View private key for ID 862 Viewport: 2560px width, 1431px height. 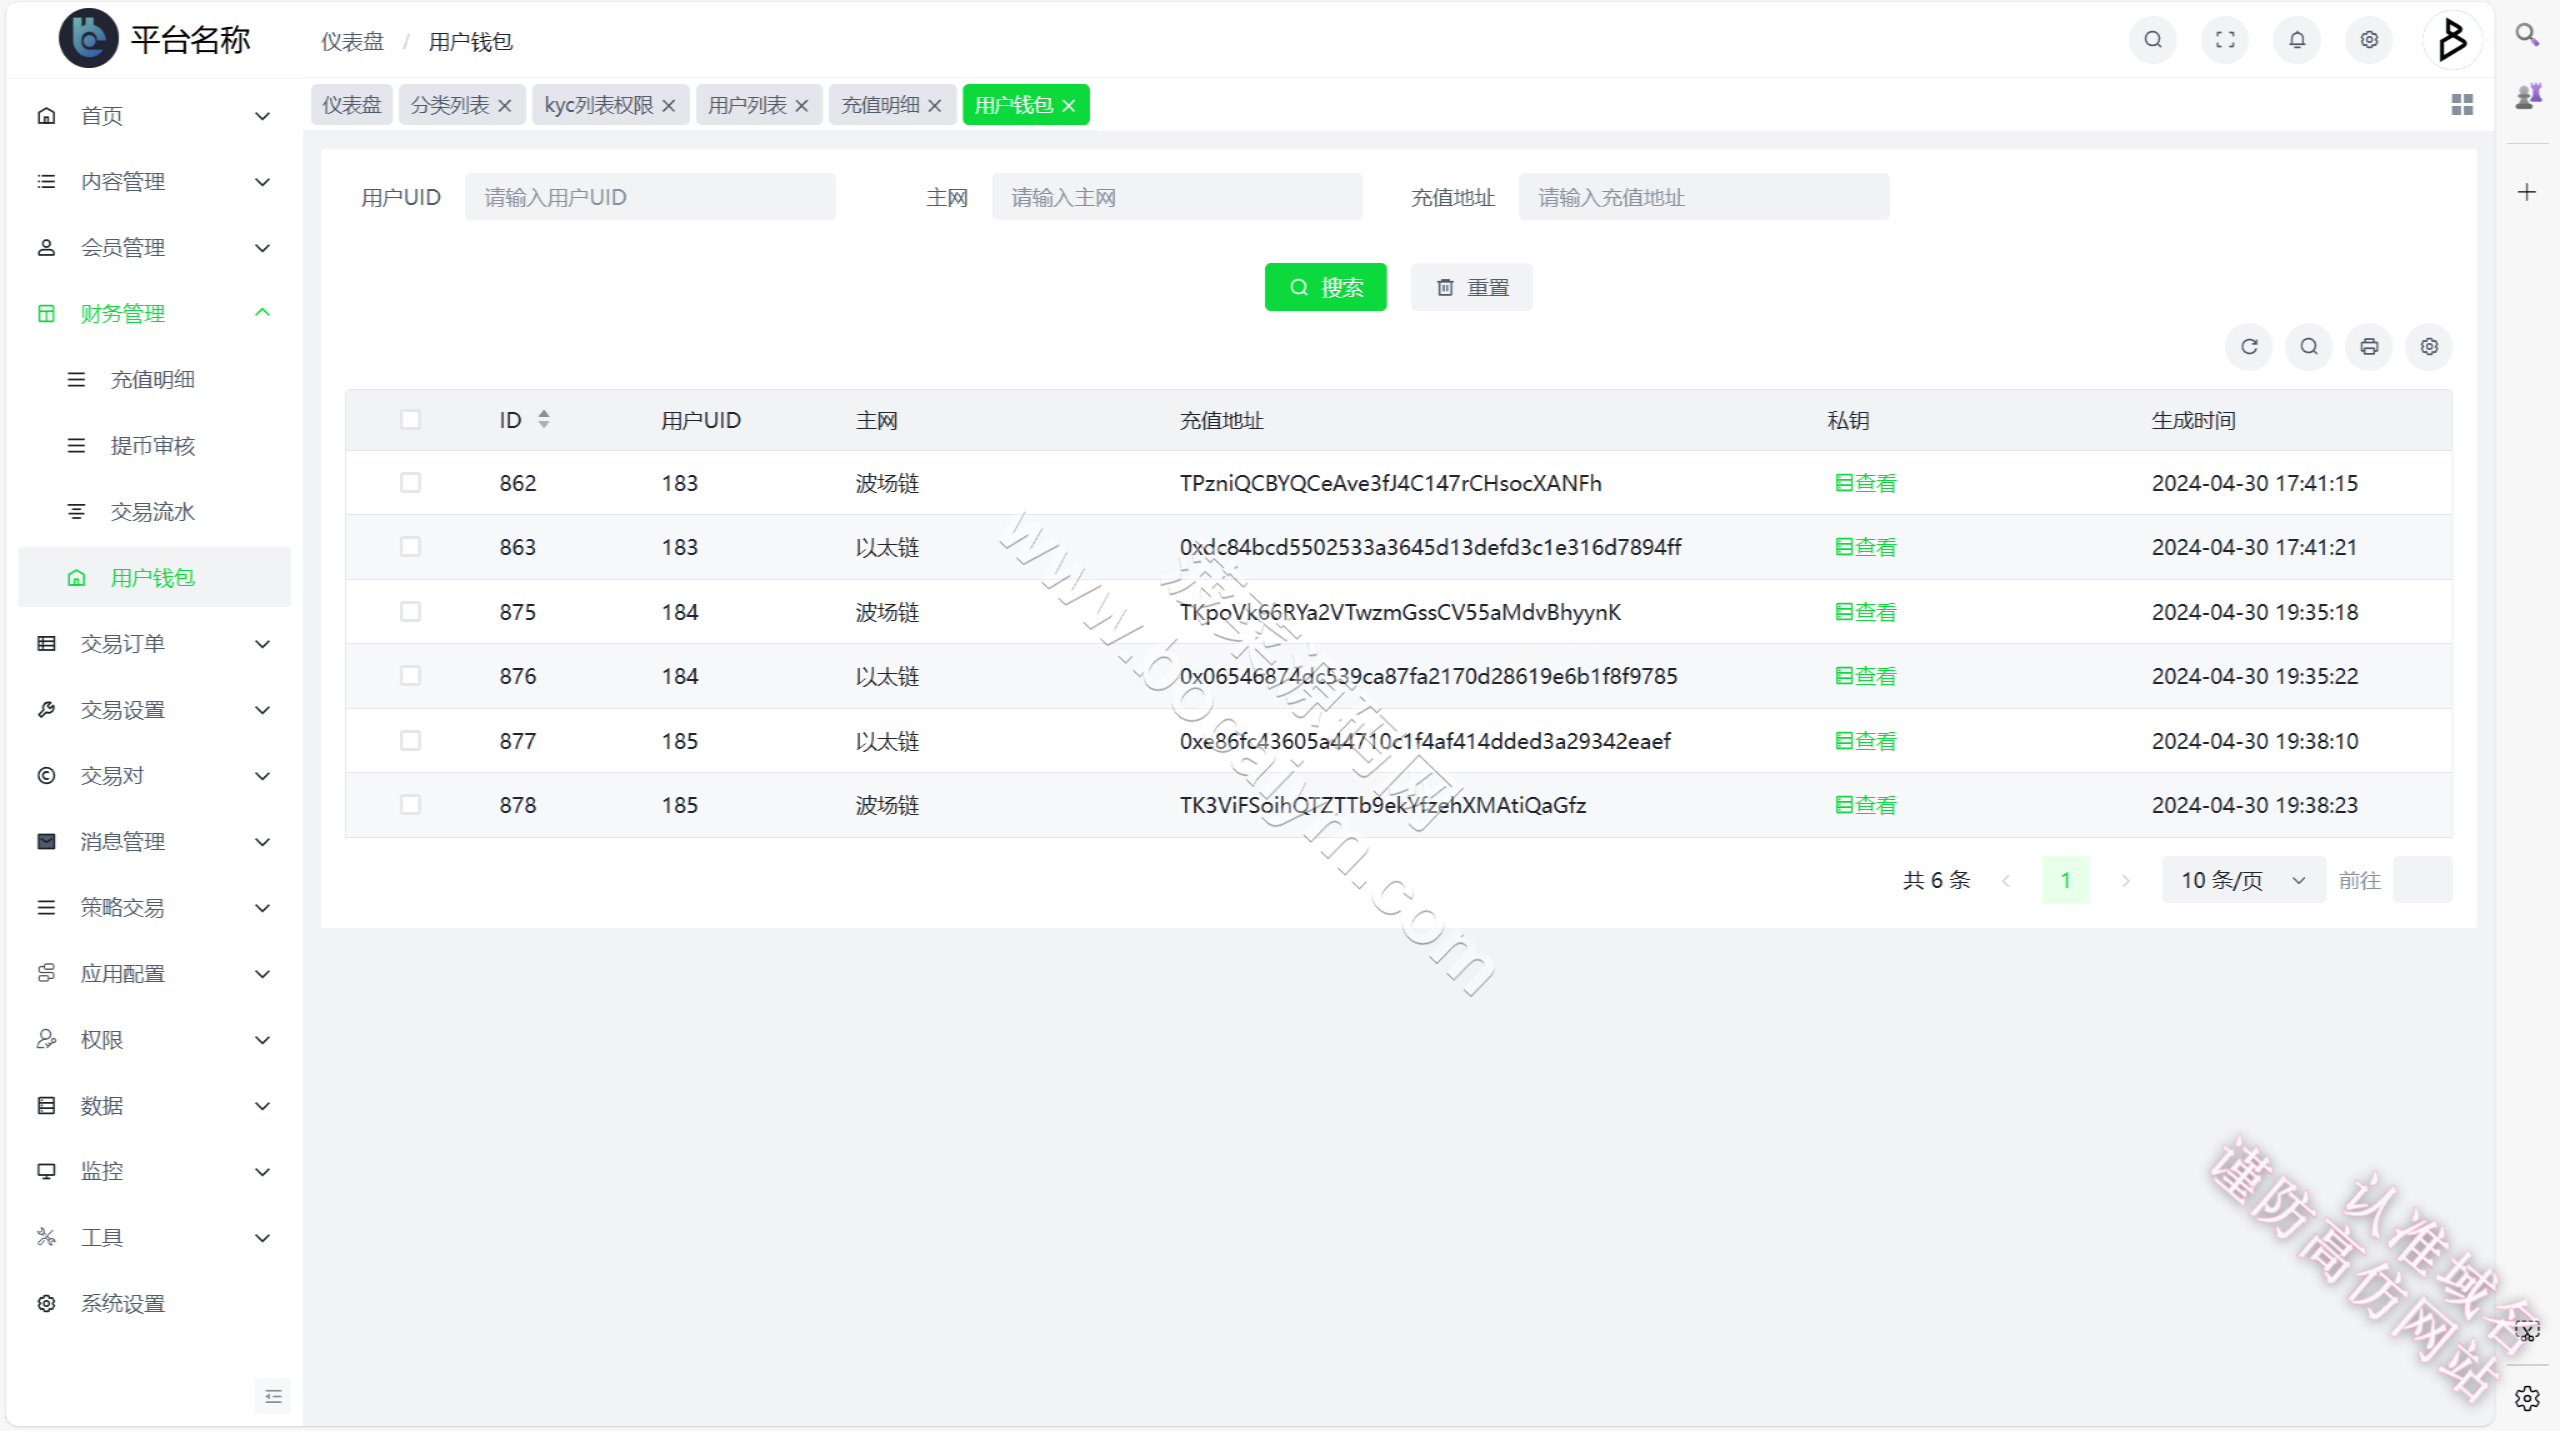(x=1865, y=484)
